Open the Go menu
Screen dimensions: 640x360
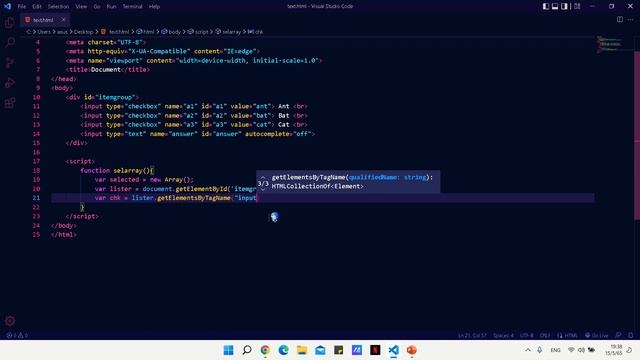coord(97,7)
